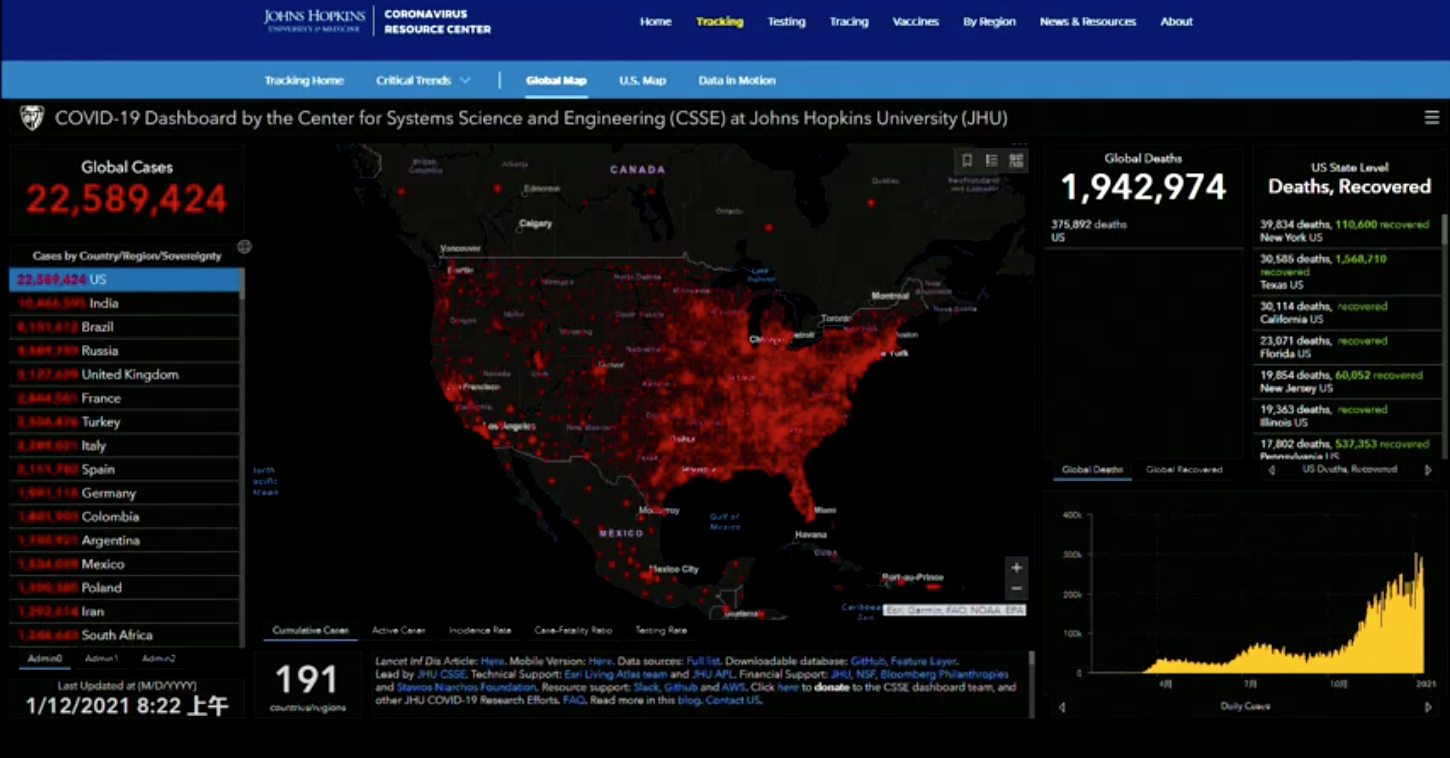Open the hamburger menu on the dashboard
Image resolution: width=1450 pixels, height=758 pixels.
pos(1432,118)
